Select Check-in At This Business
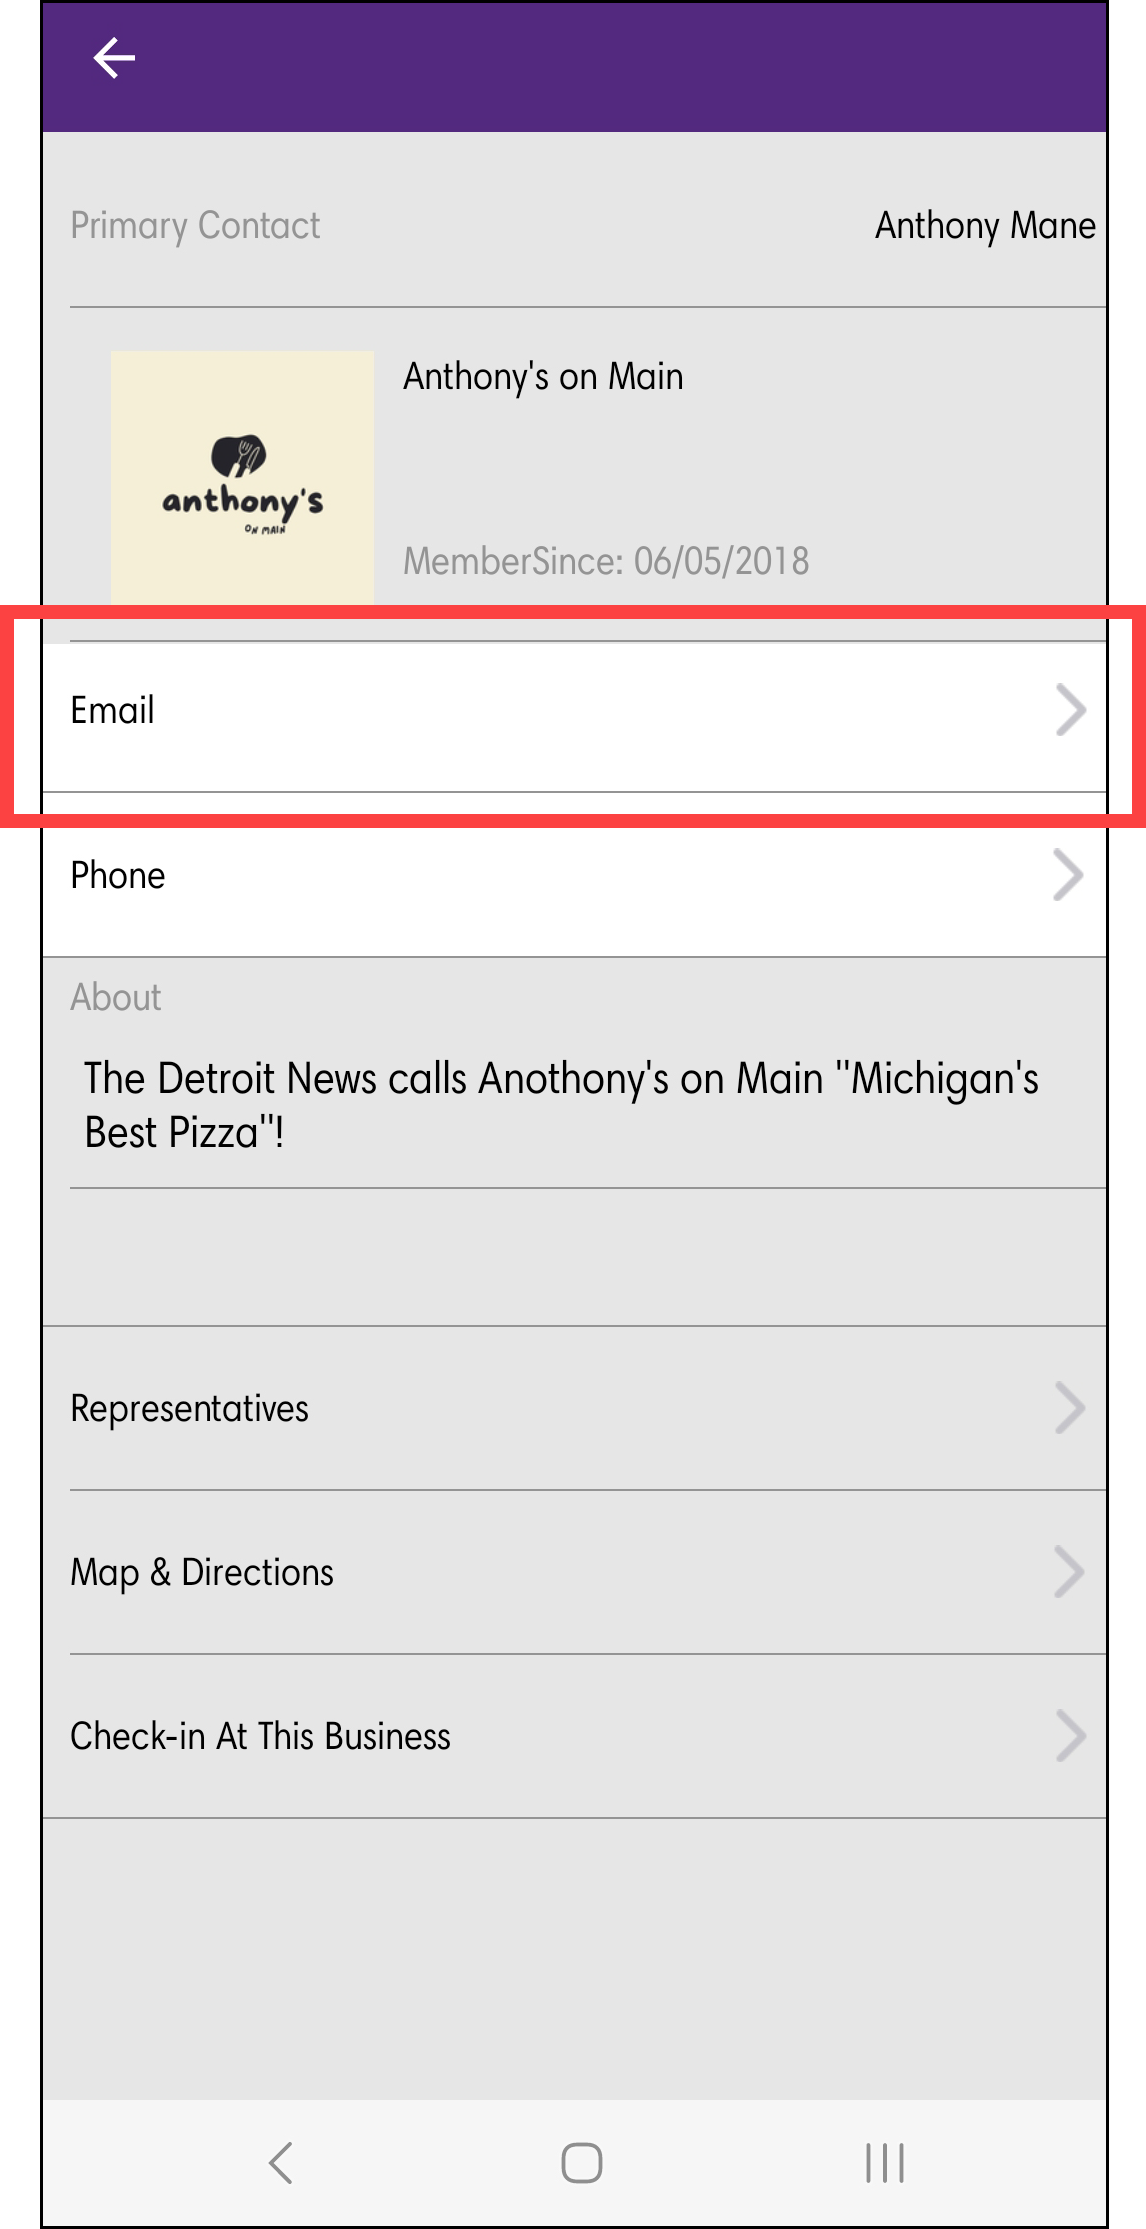 tap(260, 1736)
